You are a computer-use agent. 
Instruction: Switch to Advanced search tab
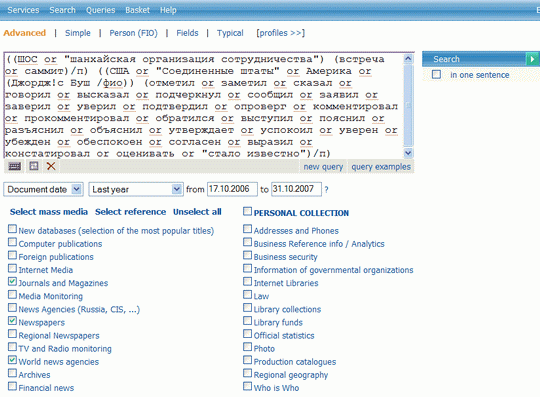[x=24, y=33]
